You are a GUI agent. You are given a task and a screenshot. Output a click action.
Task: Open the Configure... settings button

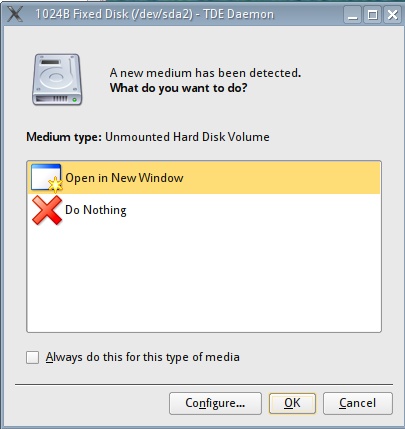[x=215, y=403]
